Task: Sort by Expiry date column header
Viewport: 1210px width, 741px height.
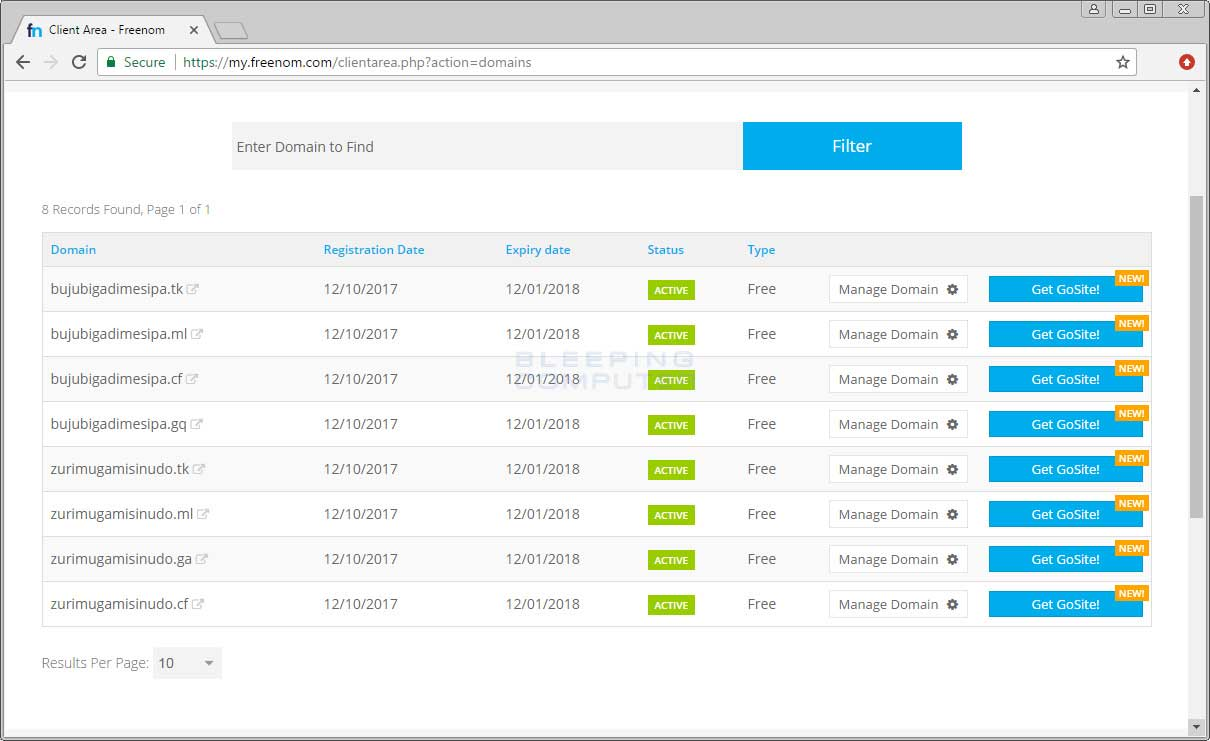Action: click(538, 250)
